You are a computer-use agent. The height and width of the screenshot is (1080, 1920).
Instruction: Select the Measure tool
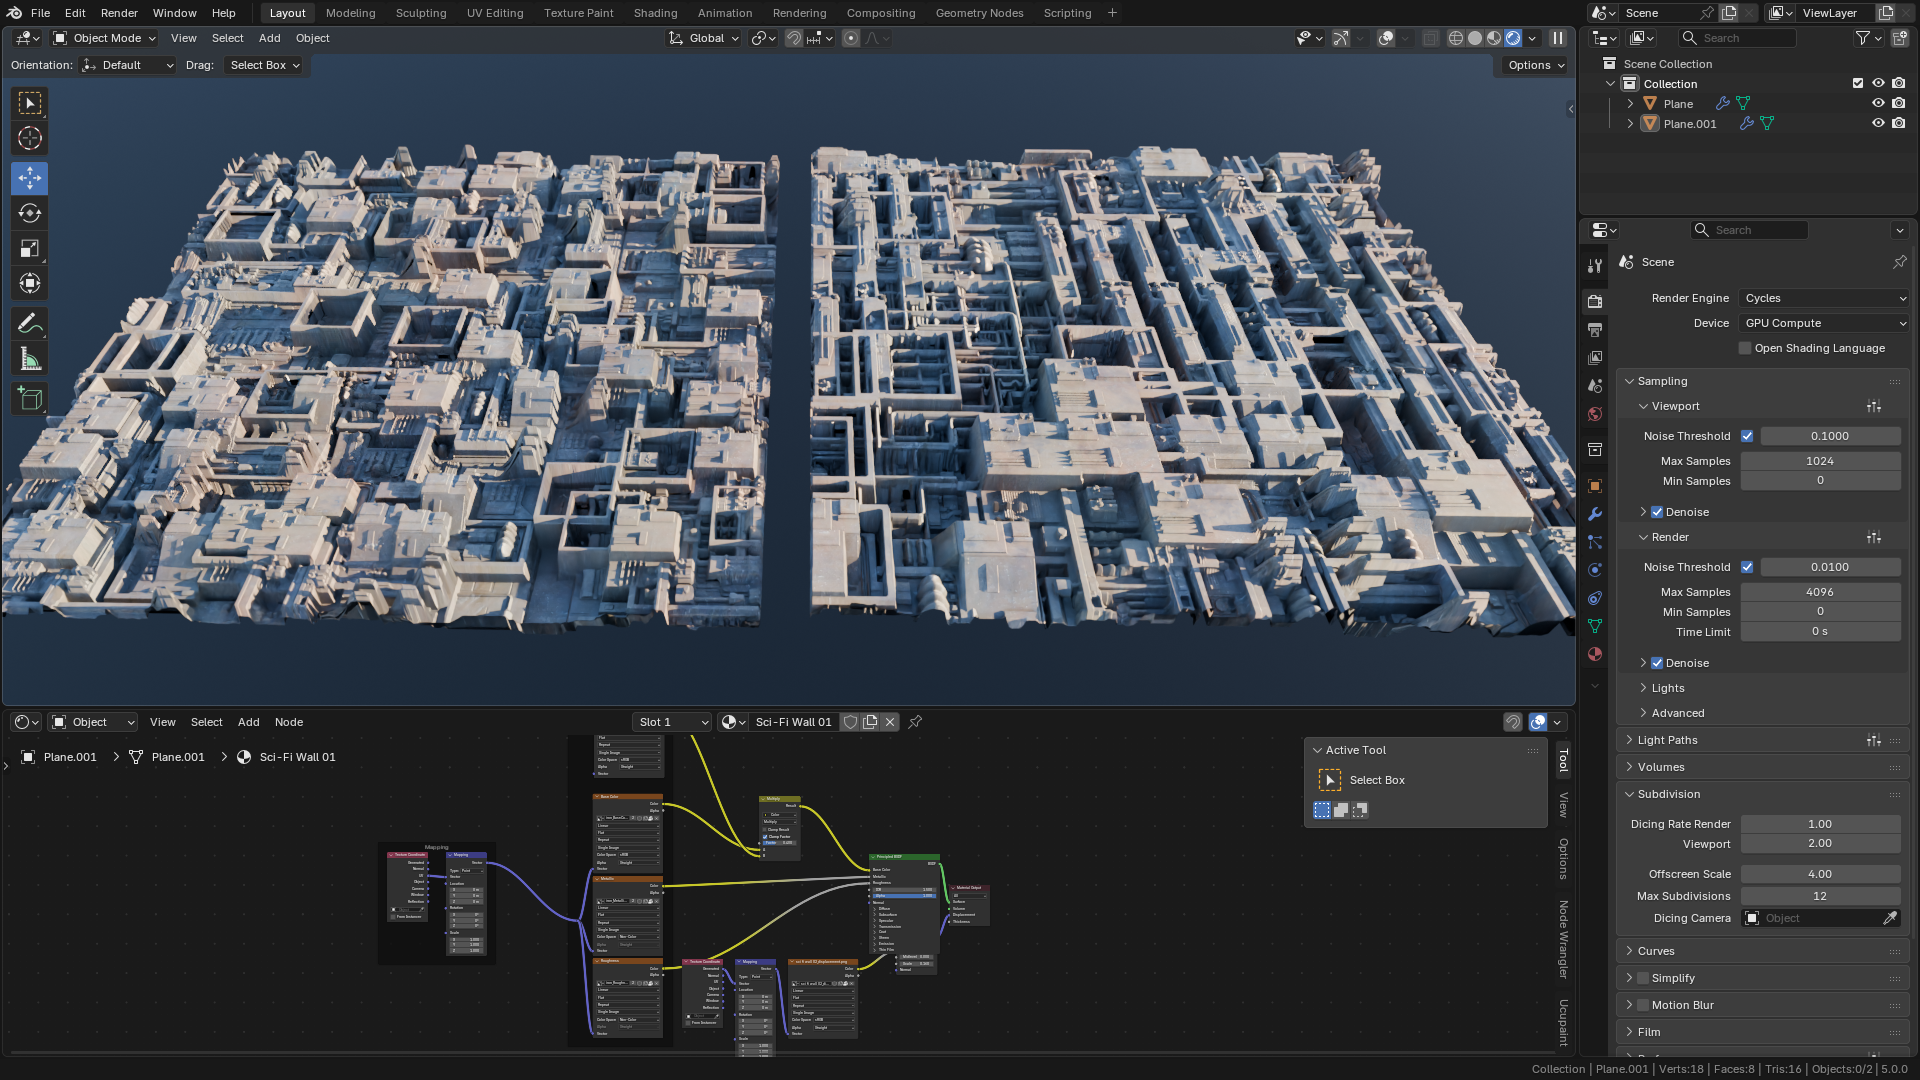pyautogui.click(x=30, y=360)
